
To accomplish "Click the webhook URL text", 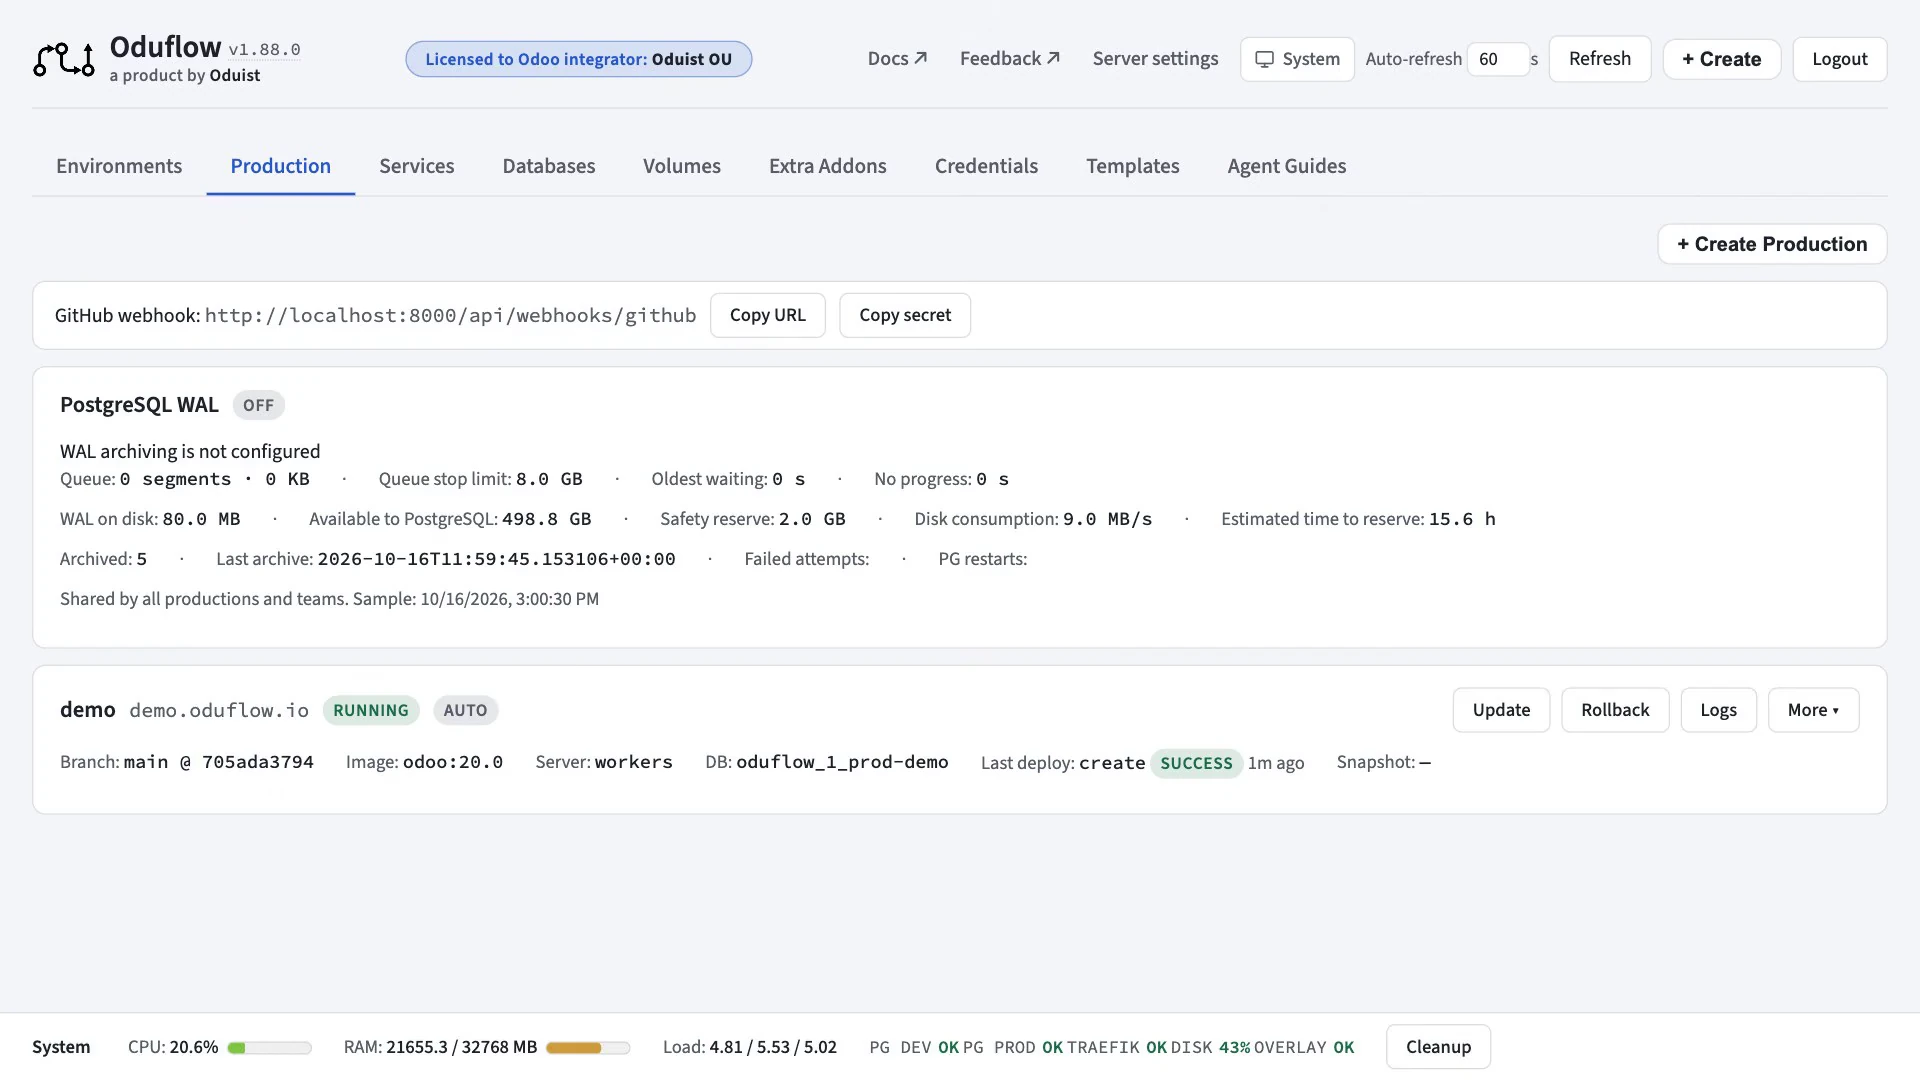I will tap(450, 315).
